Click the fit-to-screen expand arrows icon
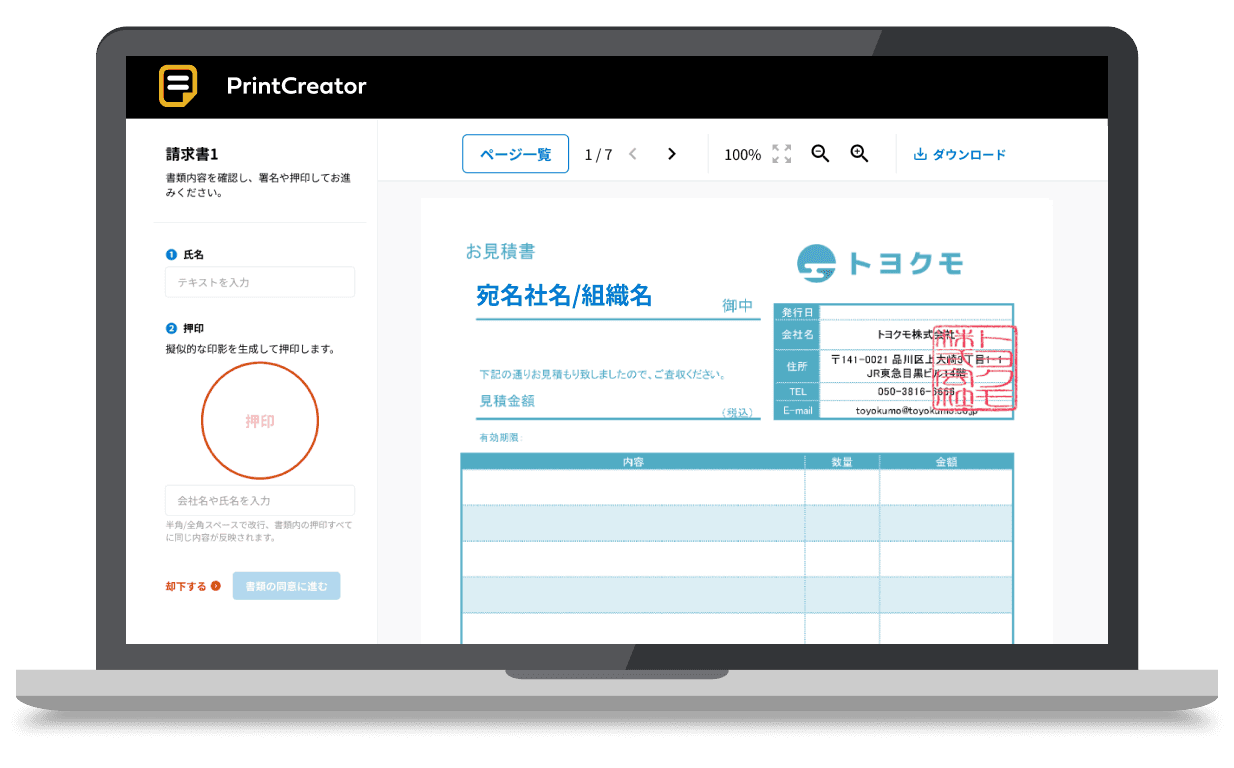This screenshot has width=1234, height=768. (781, 154)
